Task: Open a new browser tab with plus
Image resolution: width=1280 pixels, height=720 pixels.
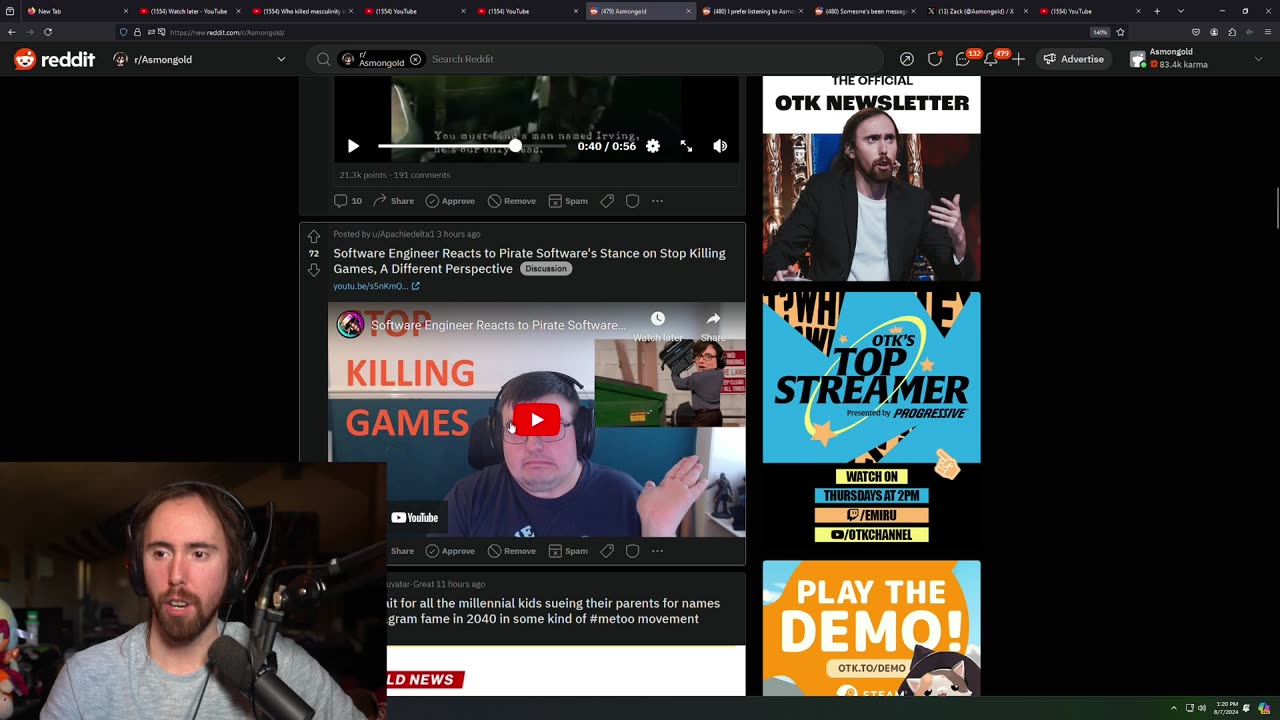Action: 1157,11
